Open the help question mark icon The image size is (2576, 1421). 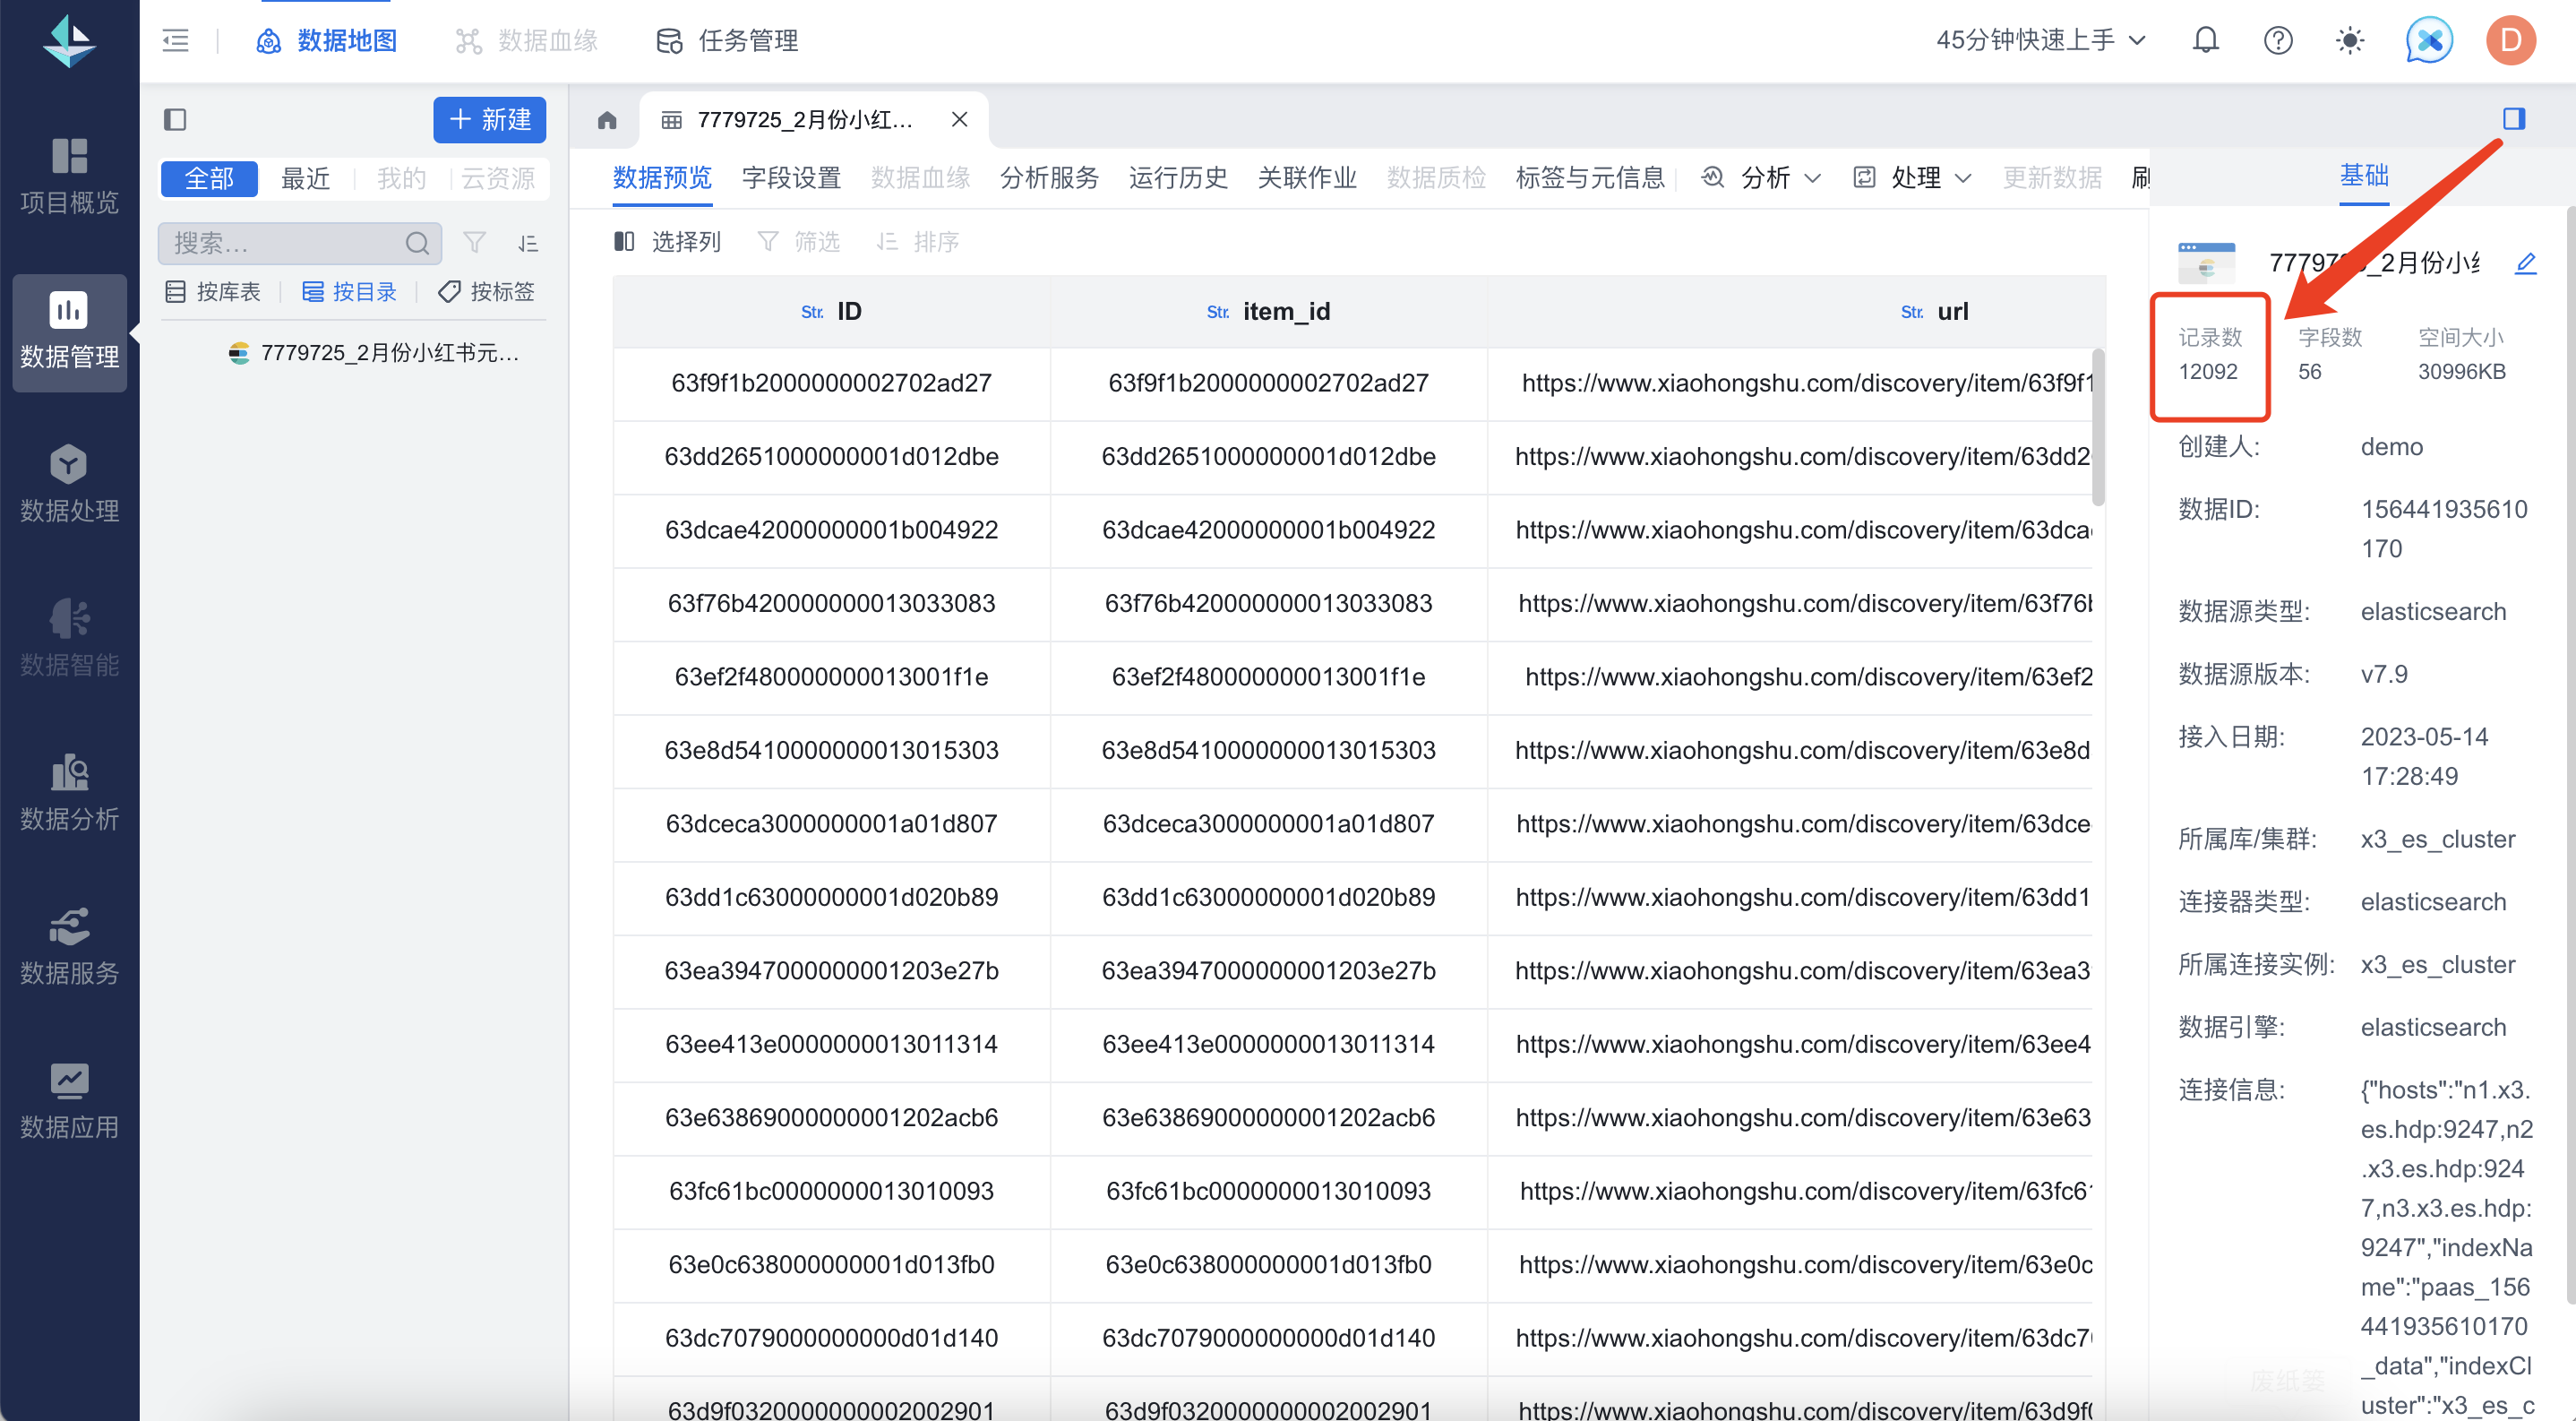2278,40
